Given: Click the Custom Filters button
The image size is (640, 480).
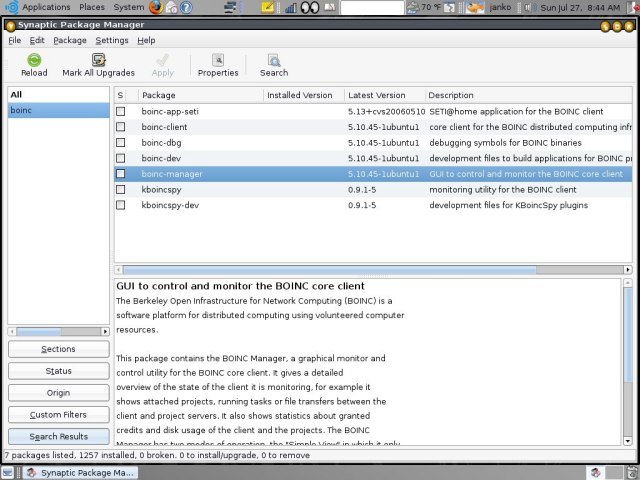Looking at the screenshot, I should [x=58, y=415].
